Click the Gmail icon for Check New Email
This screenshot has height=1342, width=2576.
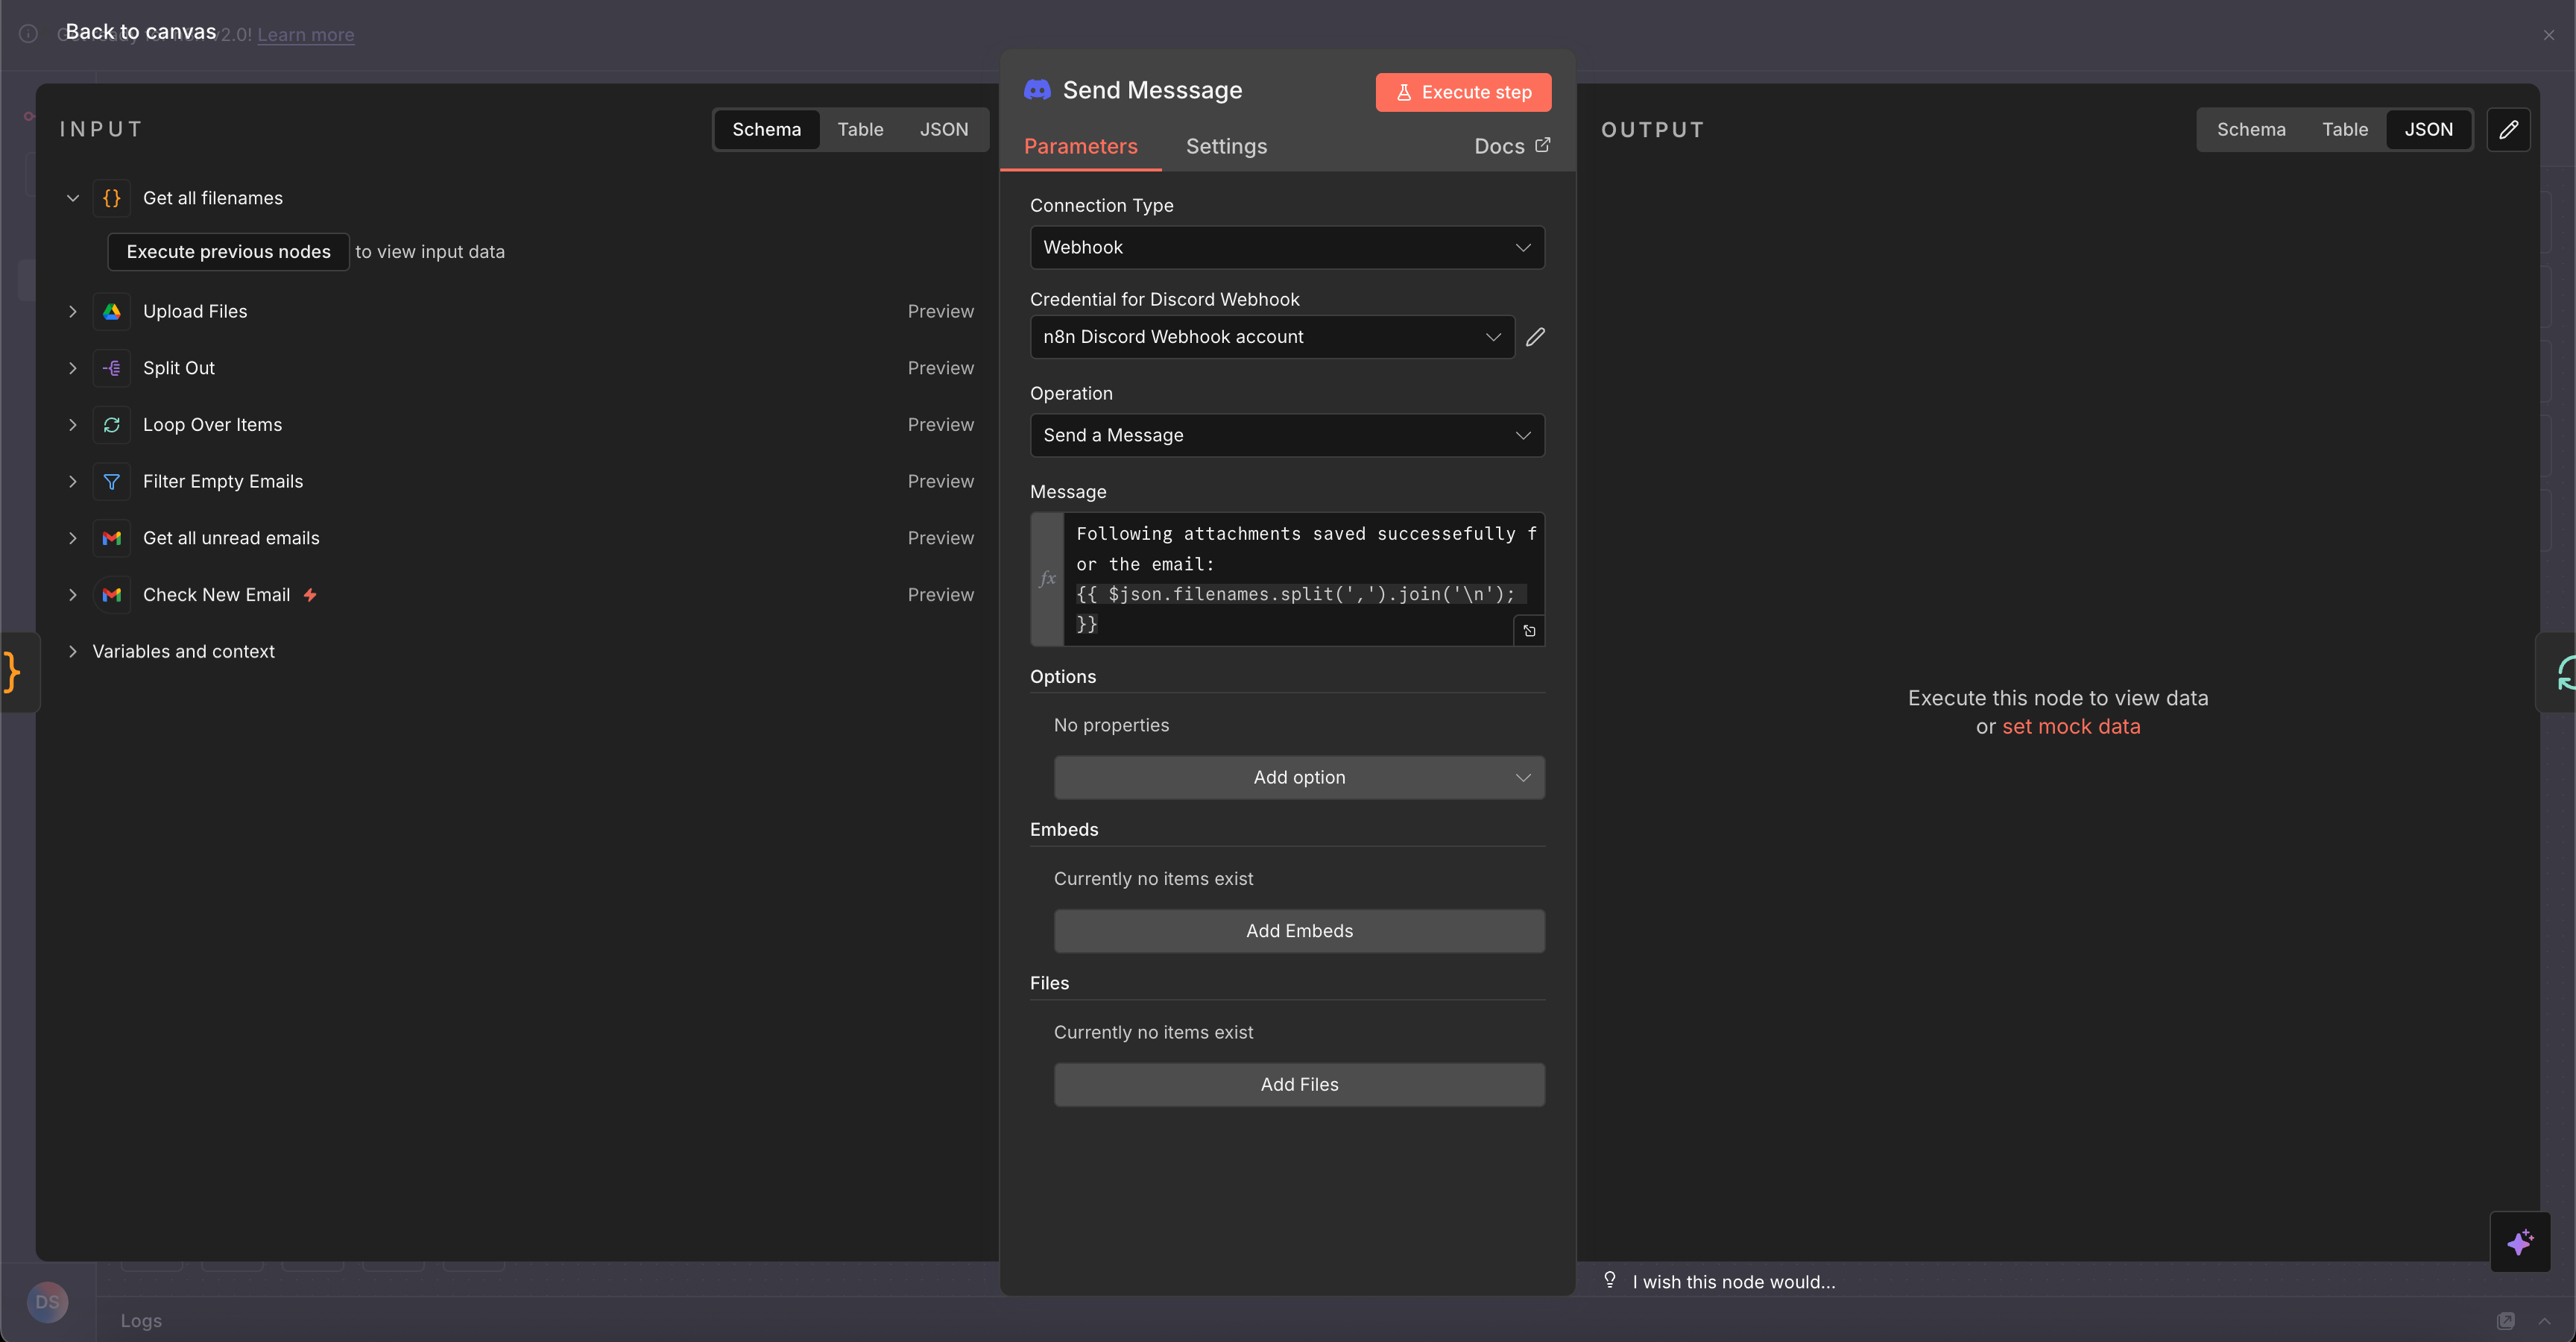coord(112,595)
